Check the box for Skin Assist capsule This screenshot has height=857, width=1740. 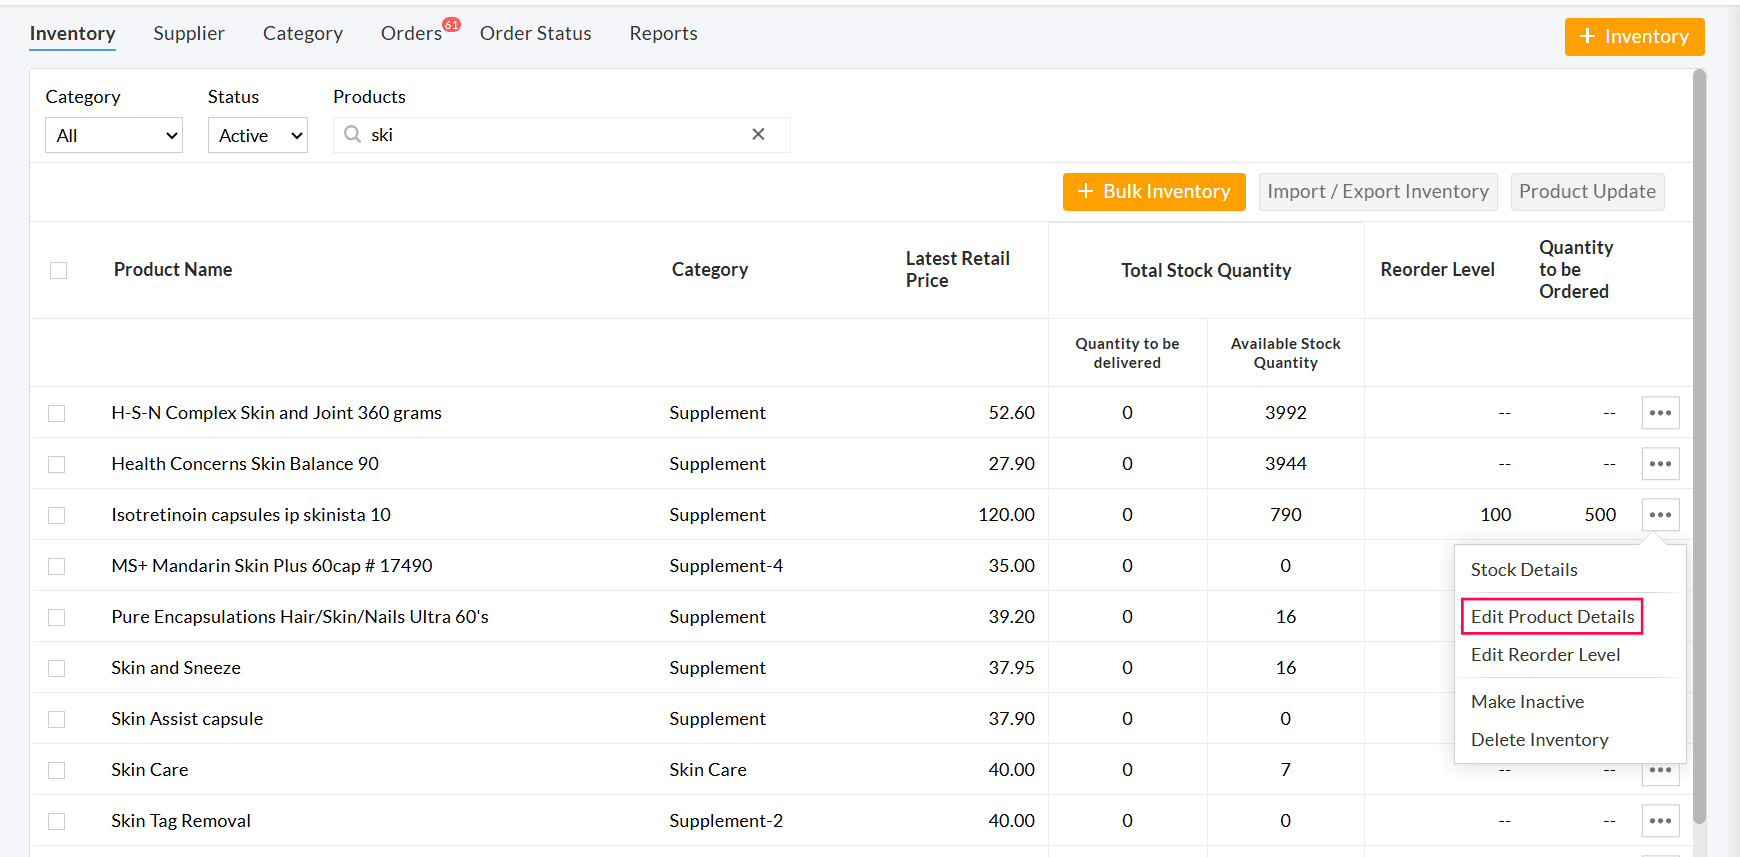pos(57,719)
